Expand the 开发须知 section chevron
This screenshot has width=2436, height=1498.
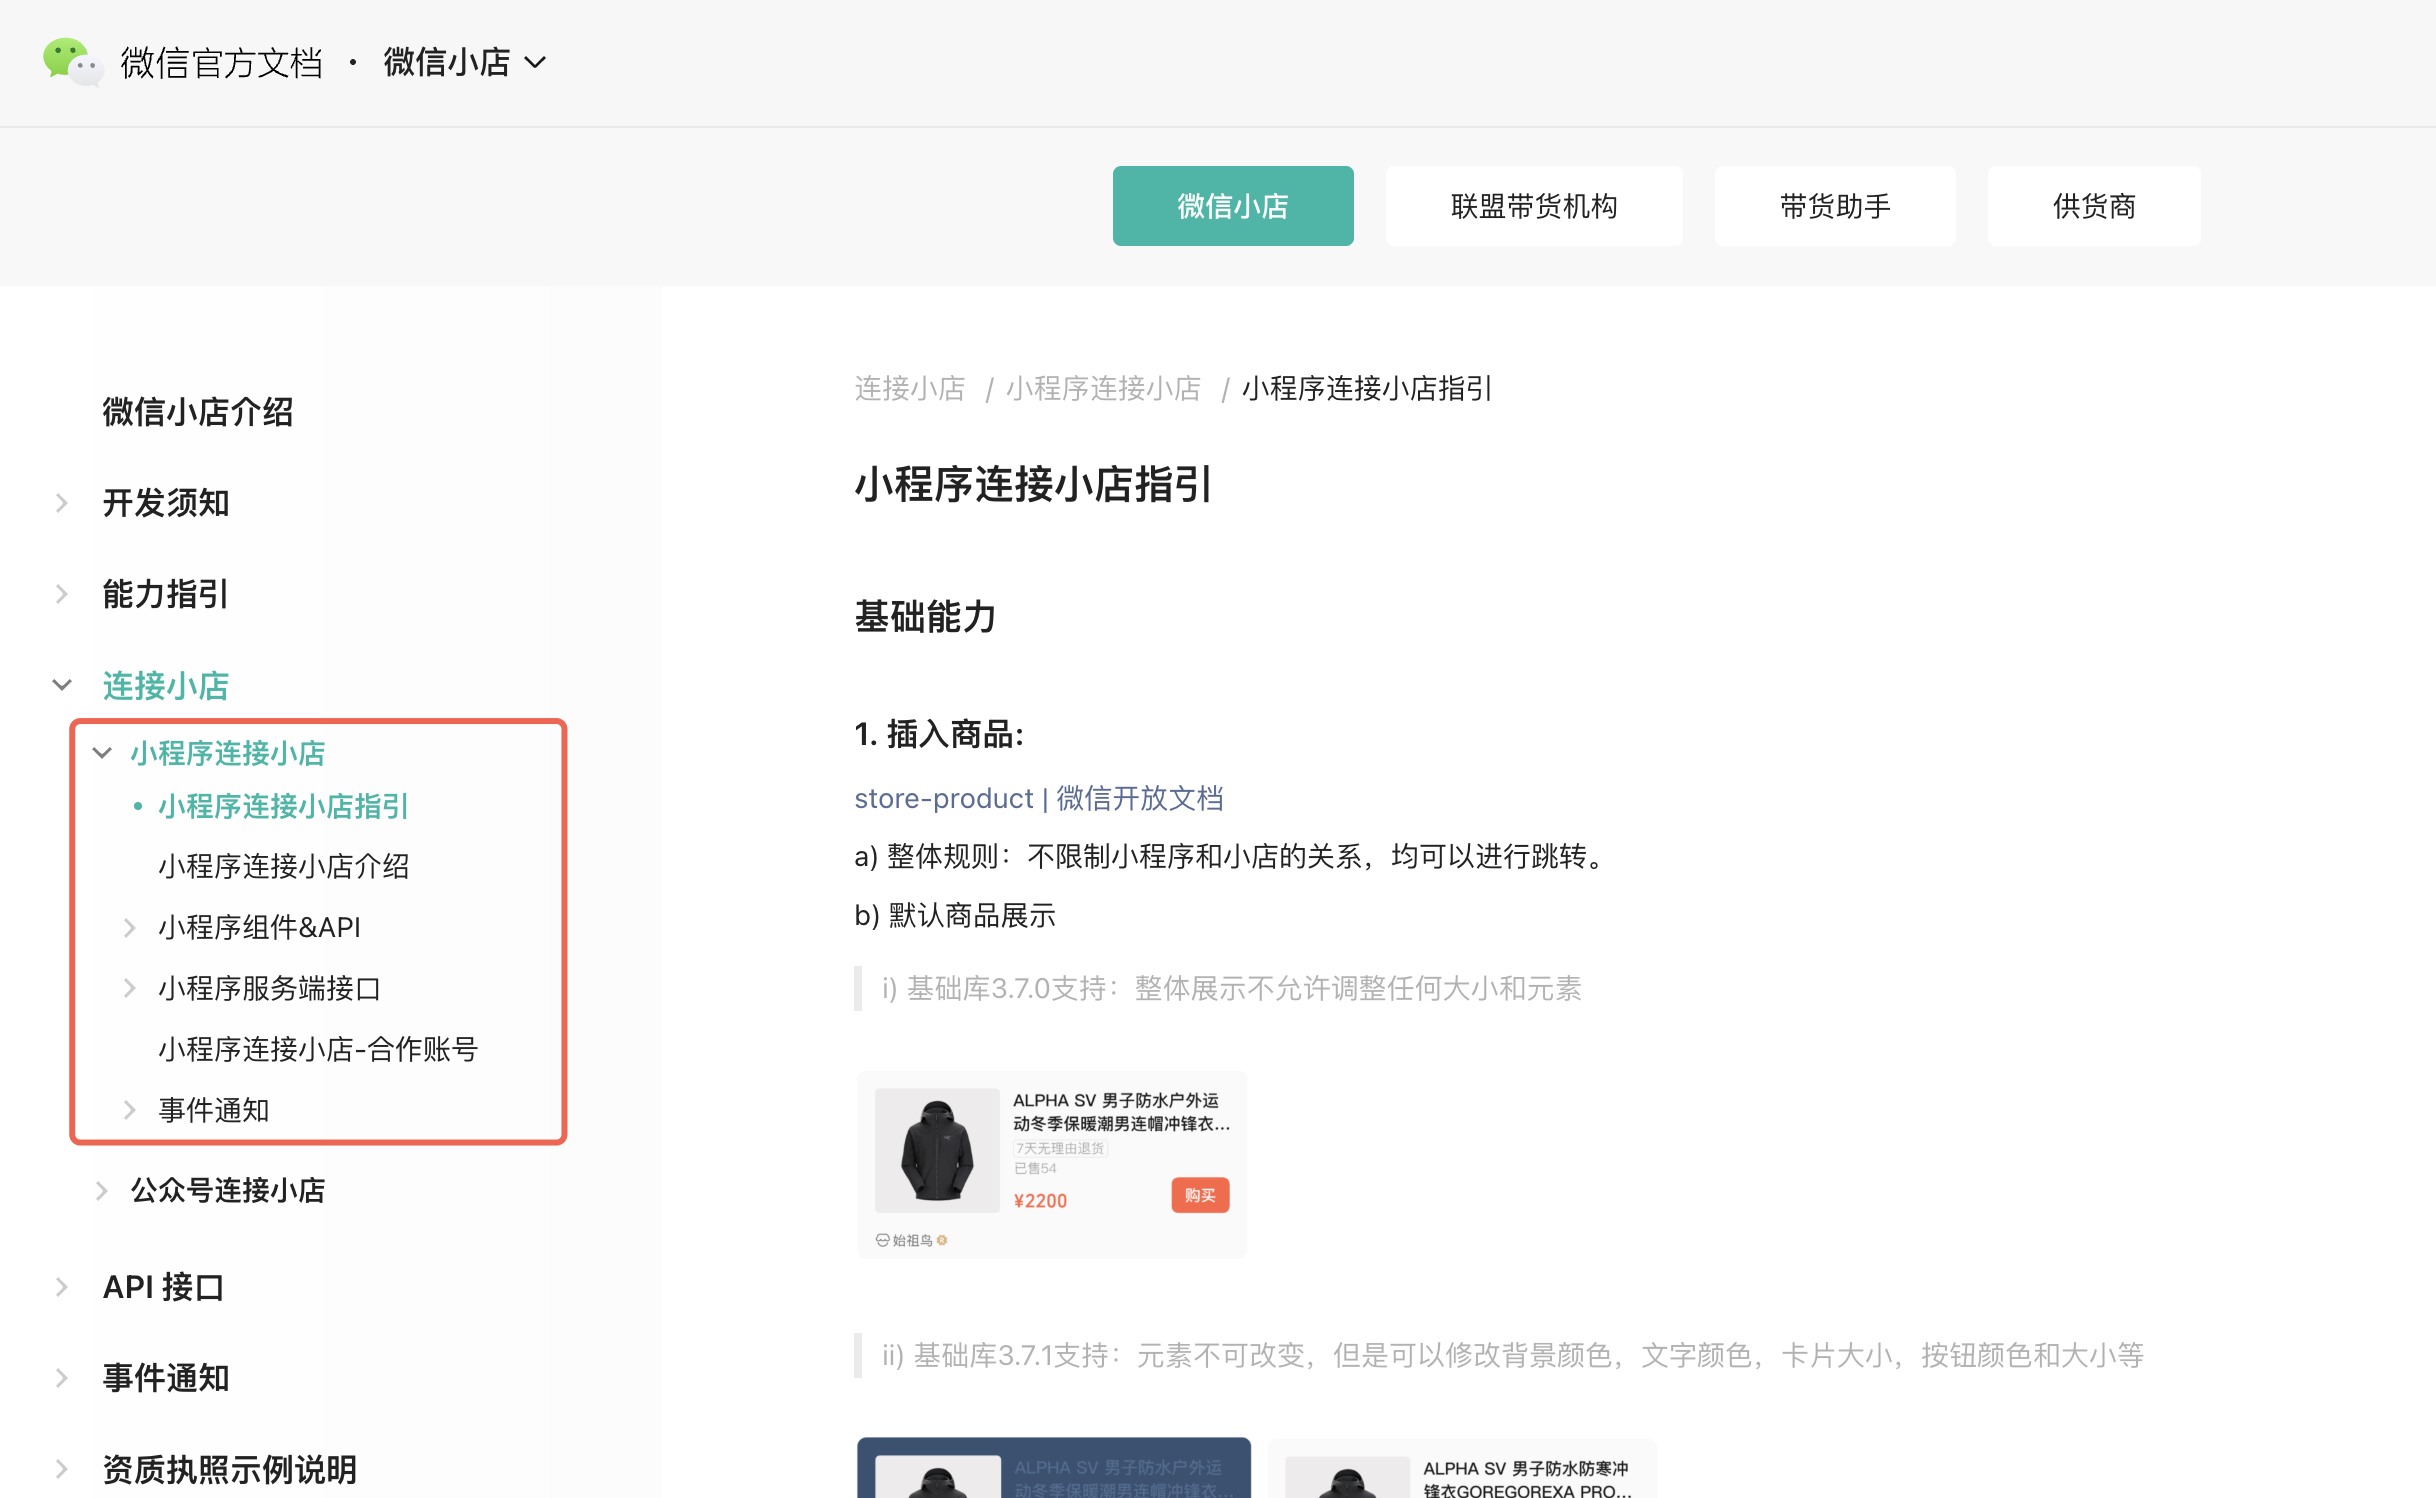click(62, 503)
